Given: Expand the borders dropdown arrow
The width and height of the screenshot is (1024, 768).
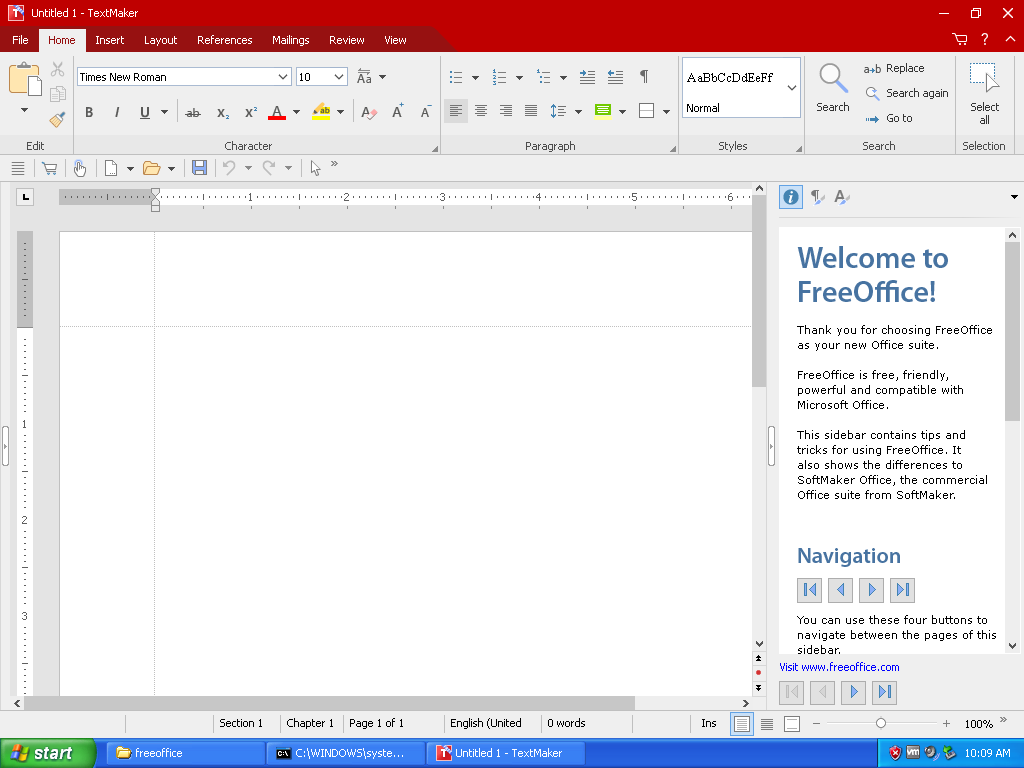Looking at the screenshot, I should [x=666, y=112].
